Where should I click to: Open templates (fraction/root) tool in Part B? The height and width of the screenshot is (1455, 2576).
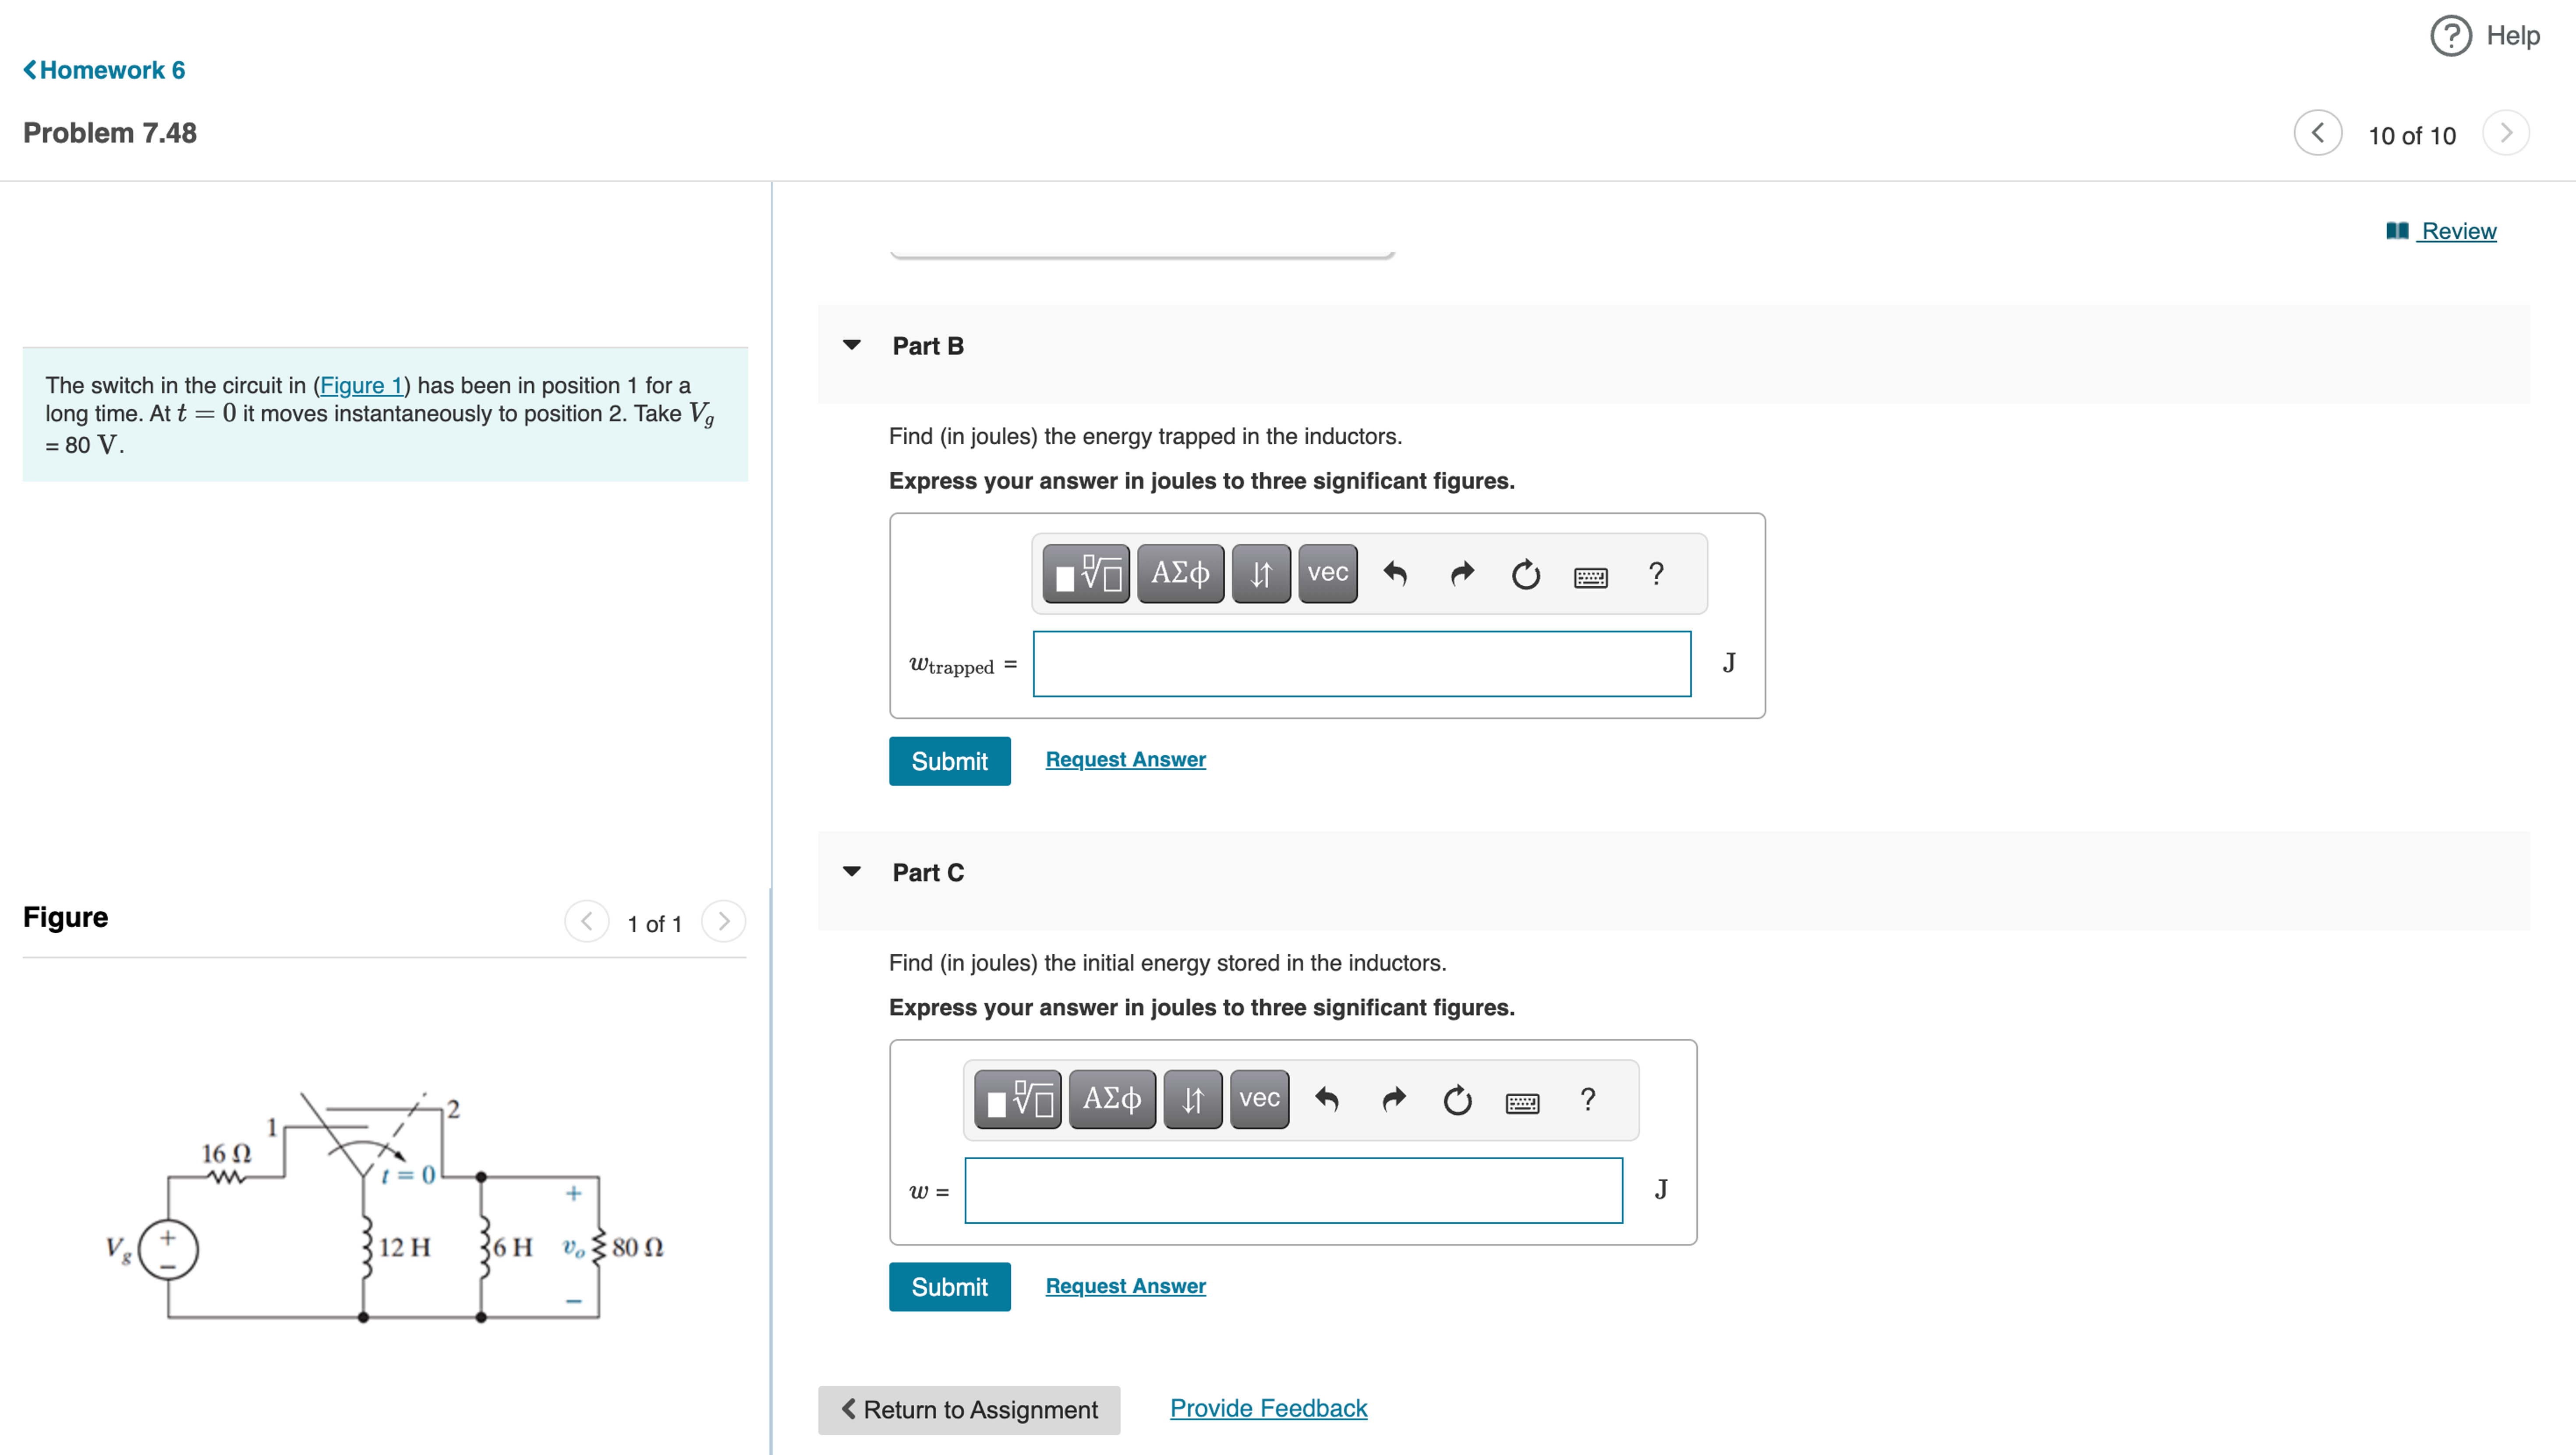click(x=1086, y=574)
